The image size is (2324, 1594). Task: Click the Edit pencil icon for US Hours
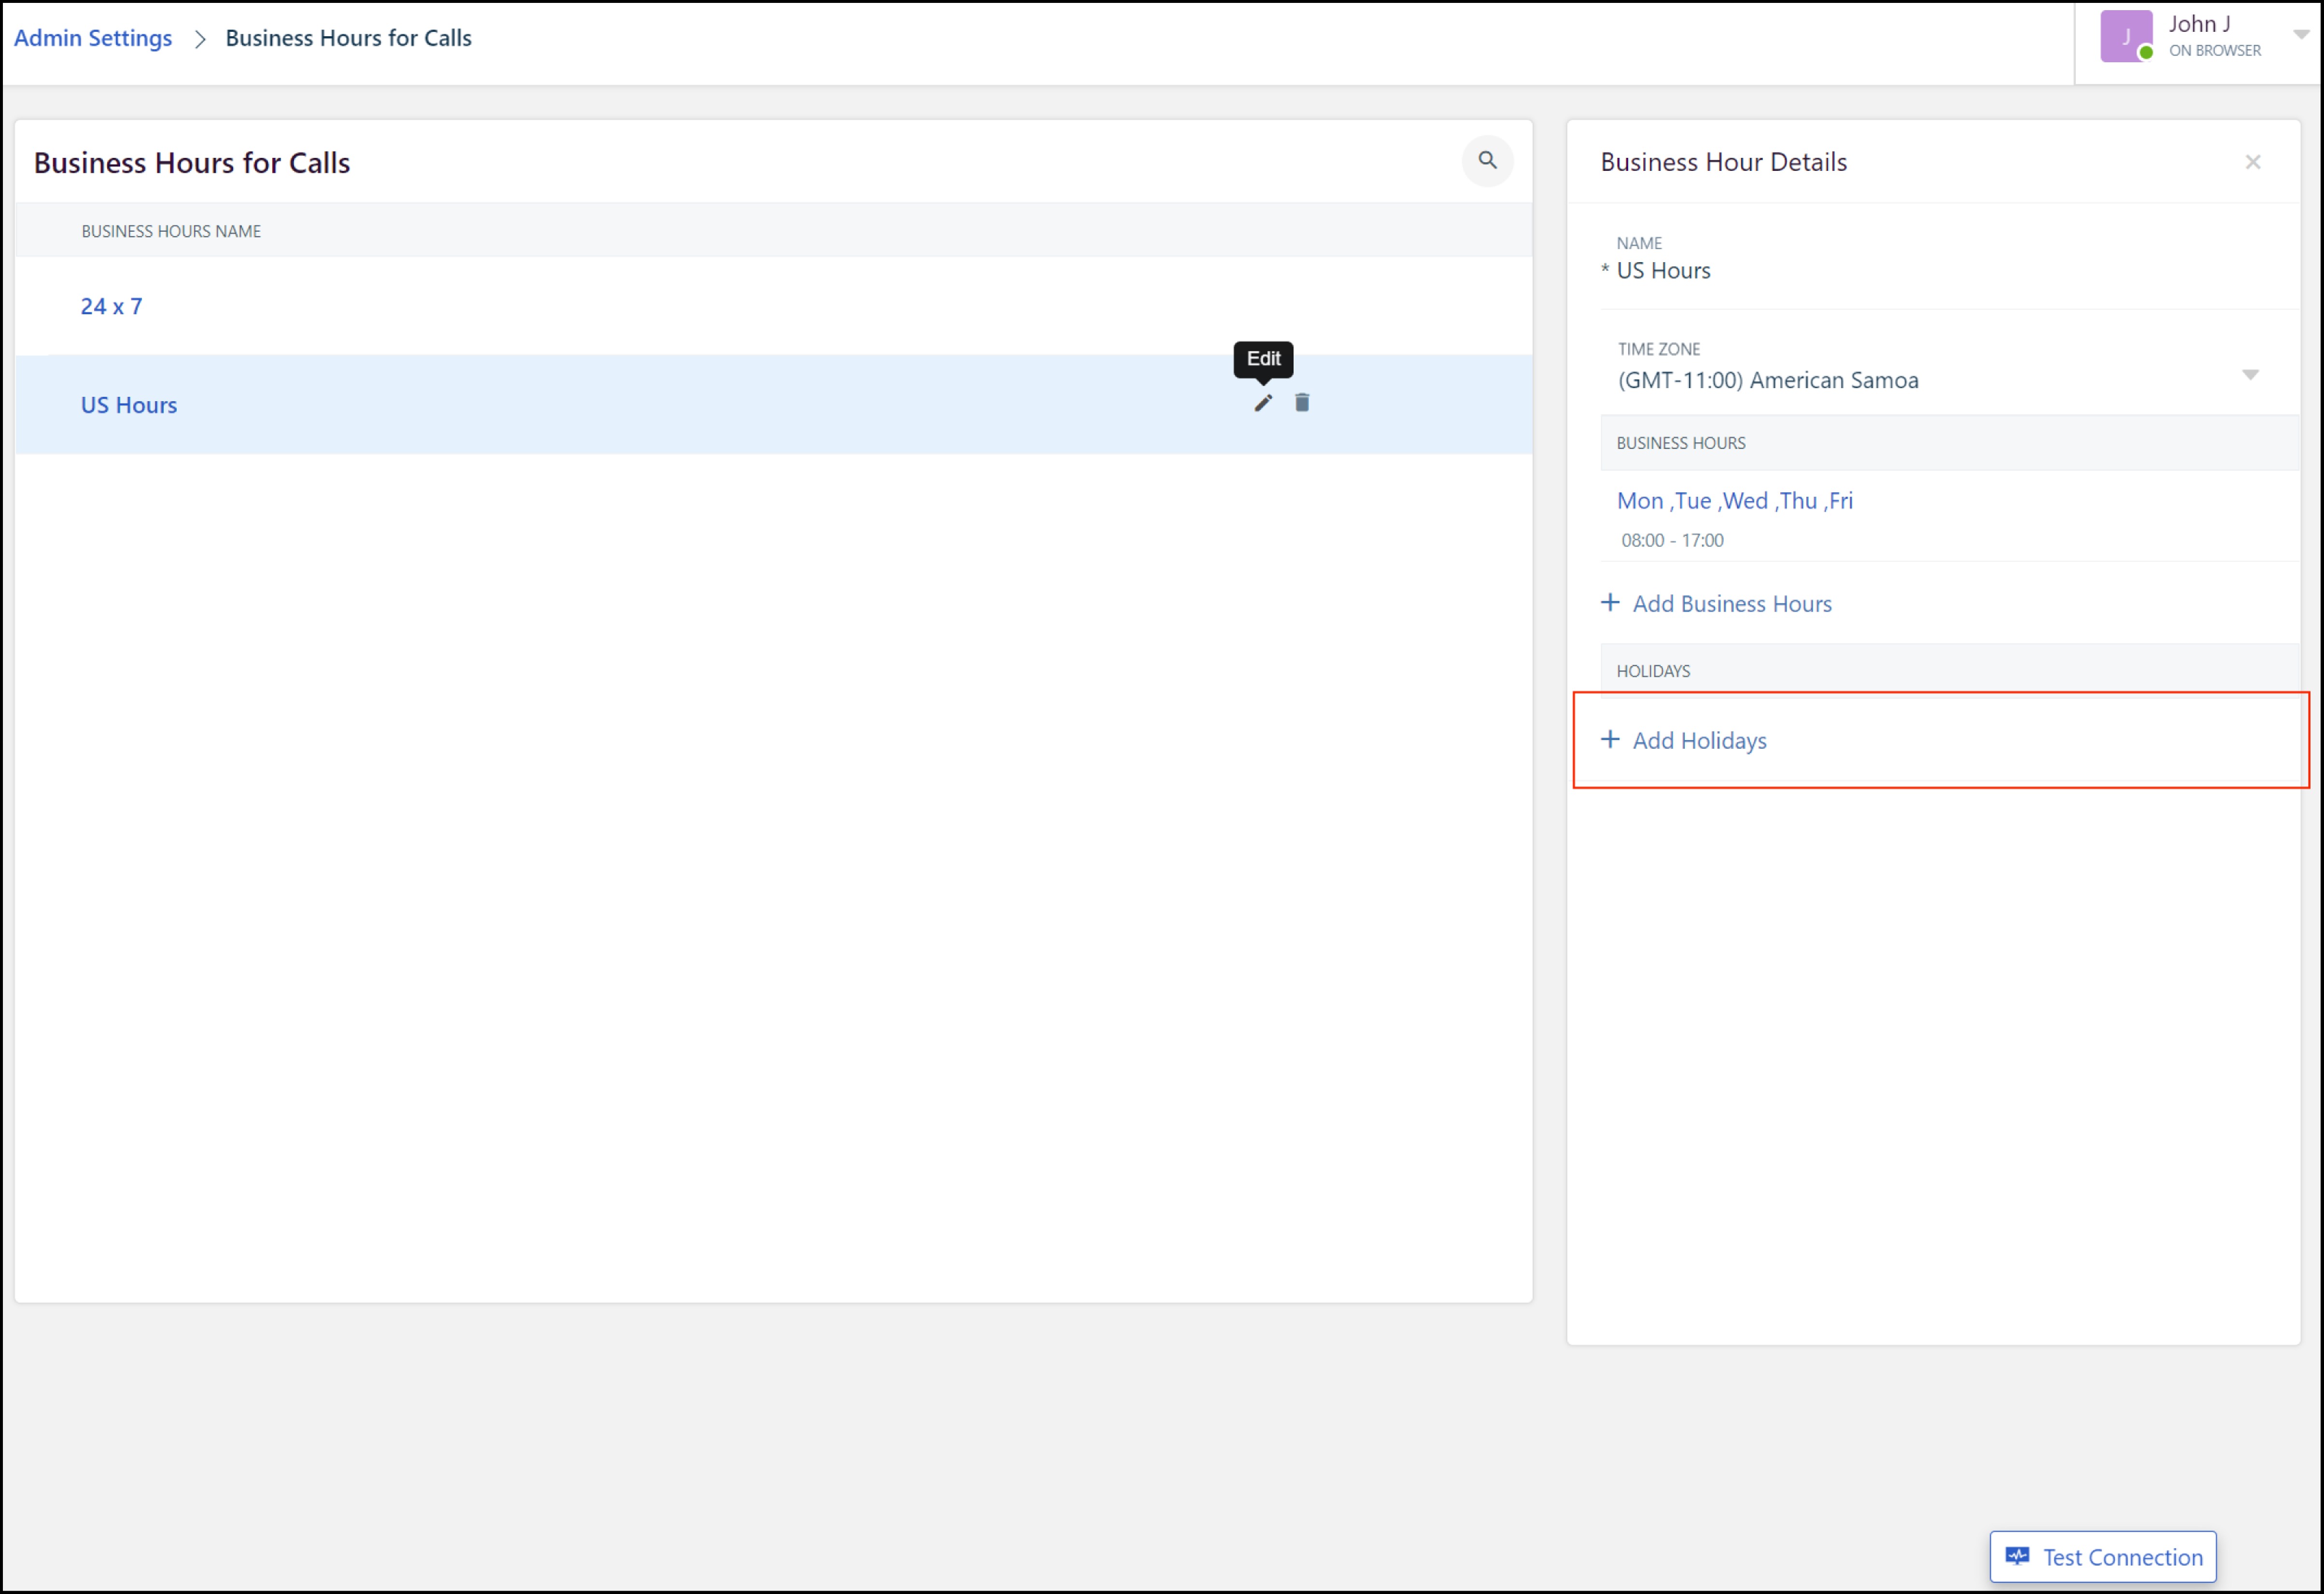(1263, 403)
